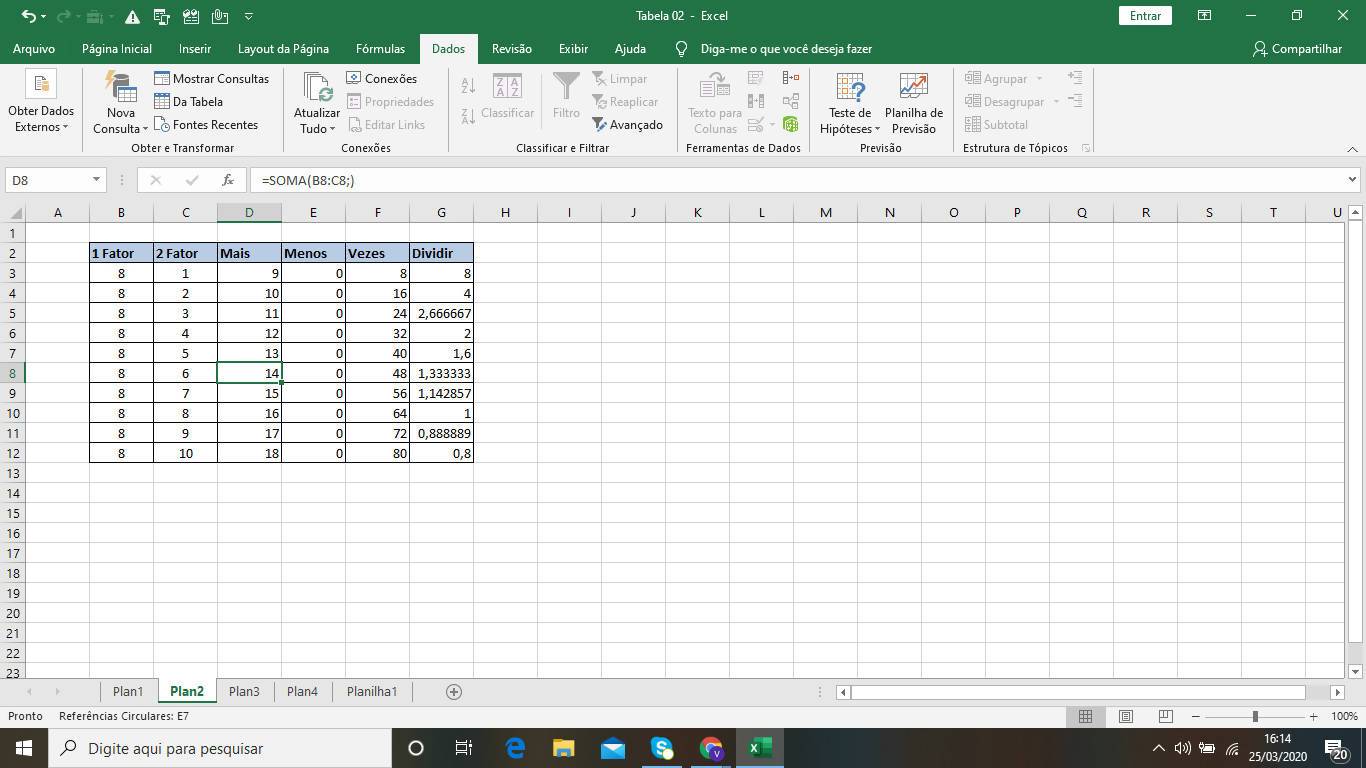
Task: Select column D header
Action: pyautogui.click(x=249, y=212)
